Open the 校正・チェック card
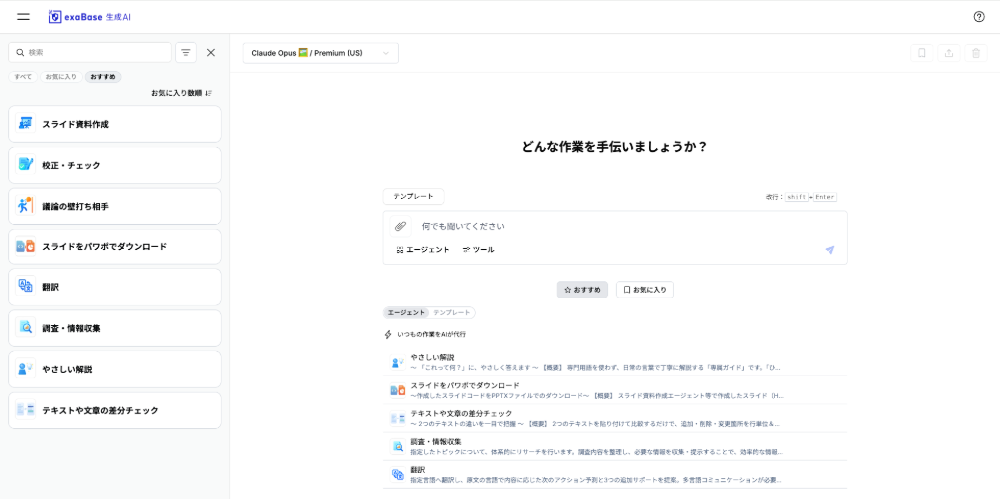This screenshot has width=1000, height=499. click(x=115, y=165)
